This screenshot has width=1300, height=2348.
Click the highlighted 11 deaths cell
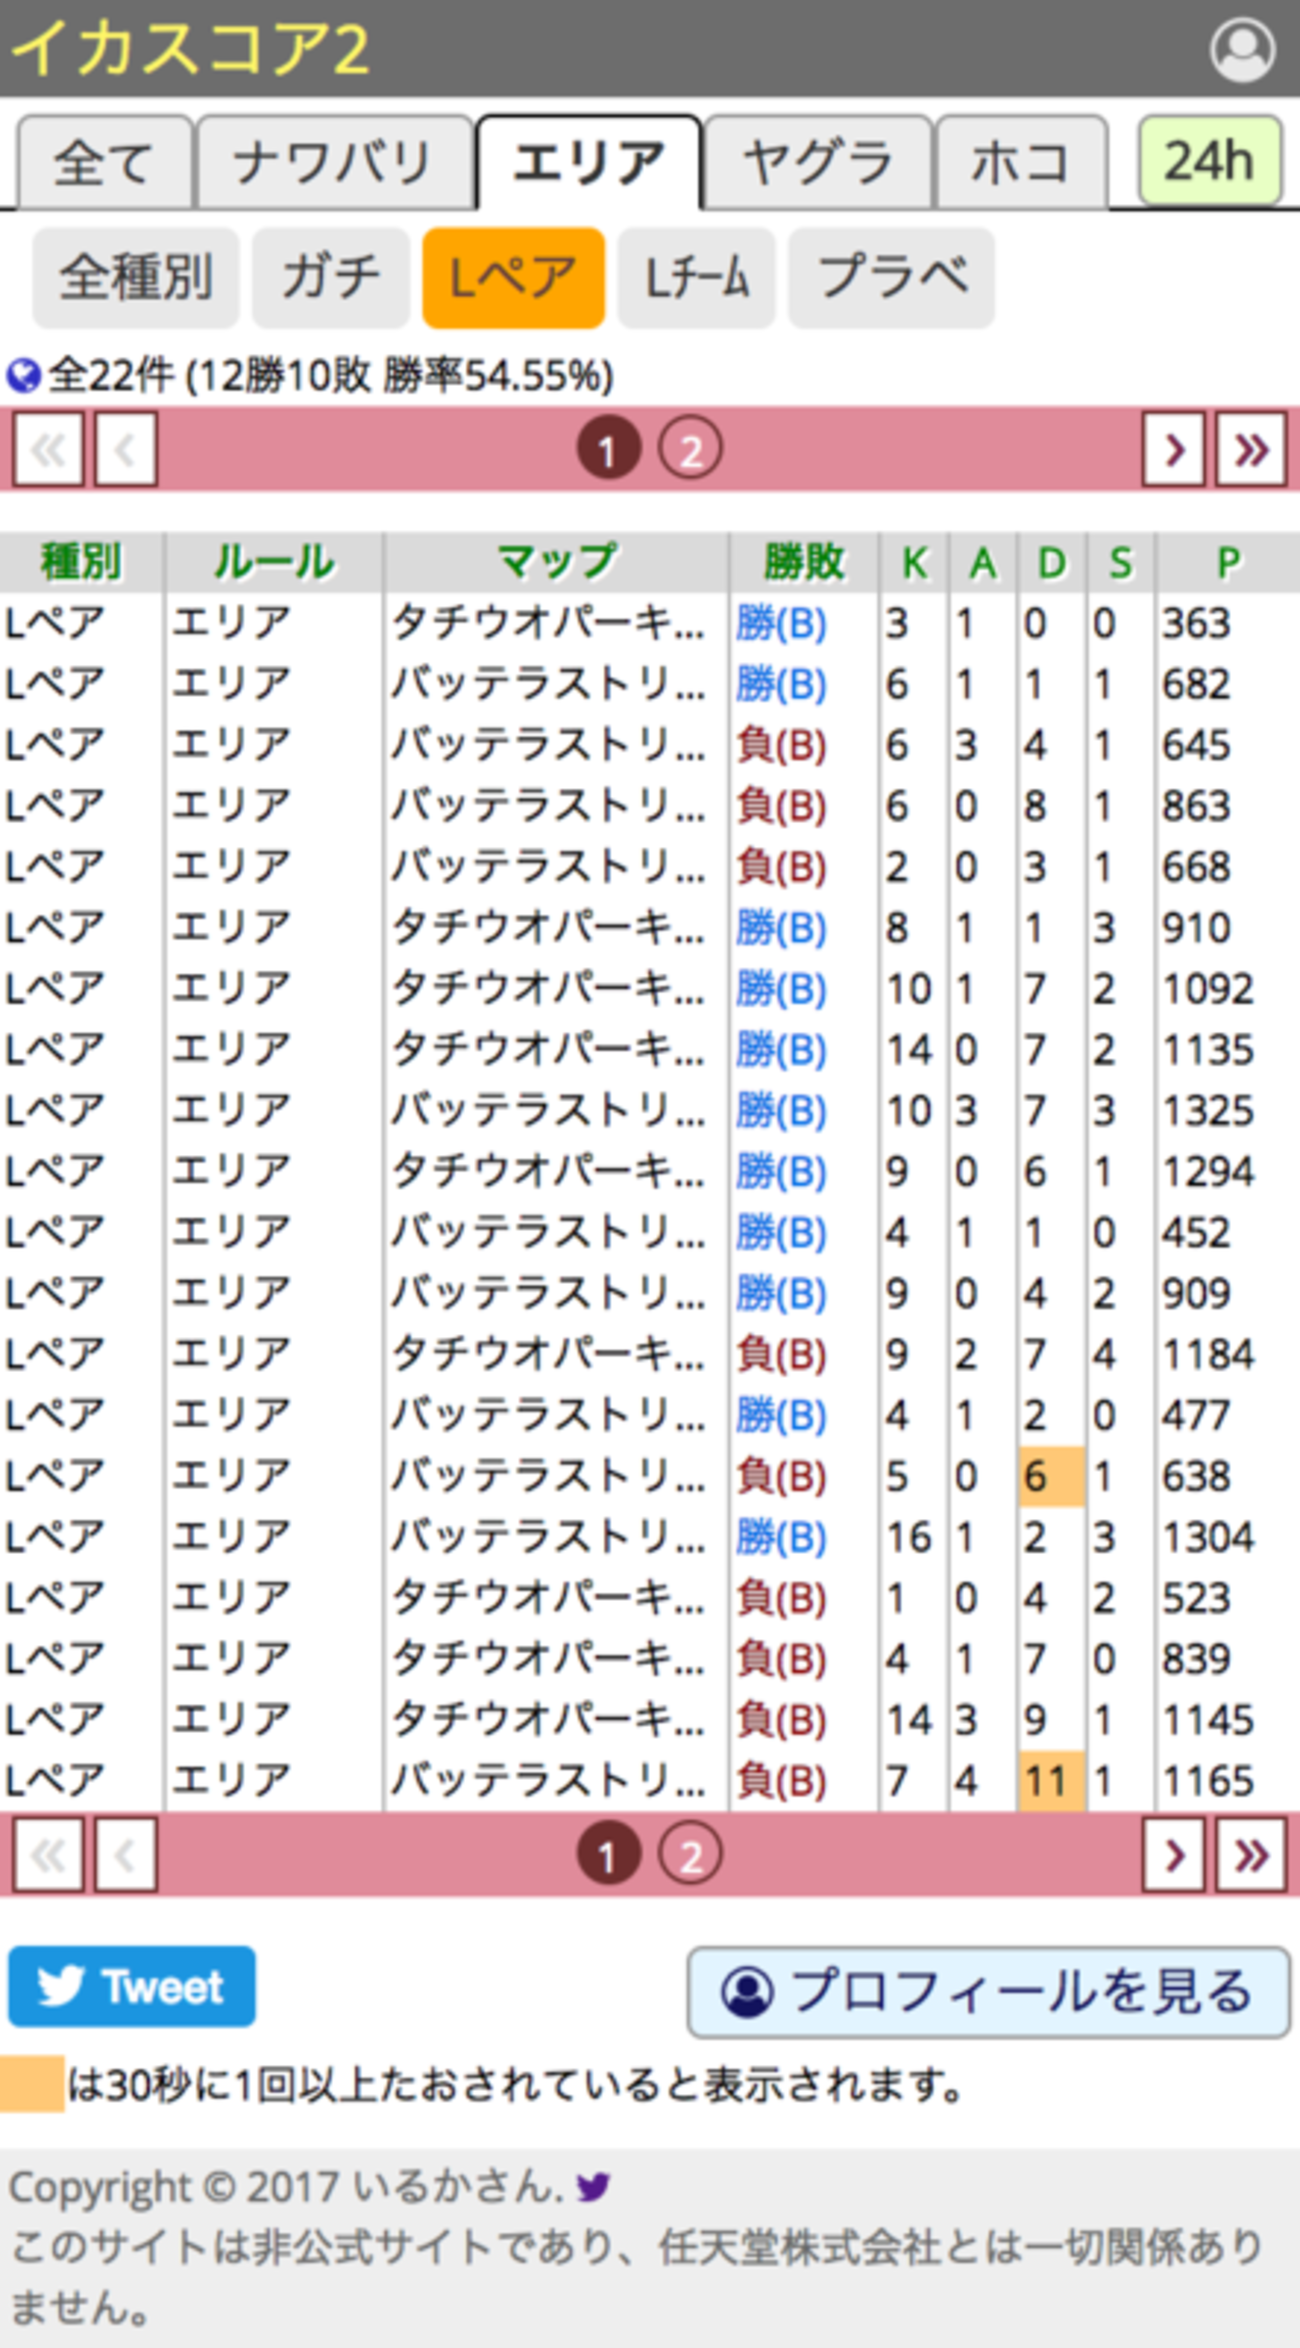pos(1051,1781)
